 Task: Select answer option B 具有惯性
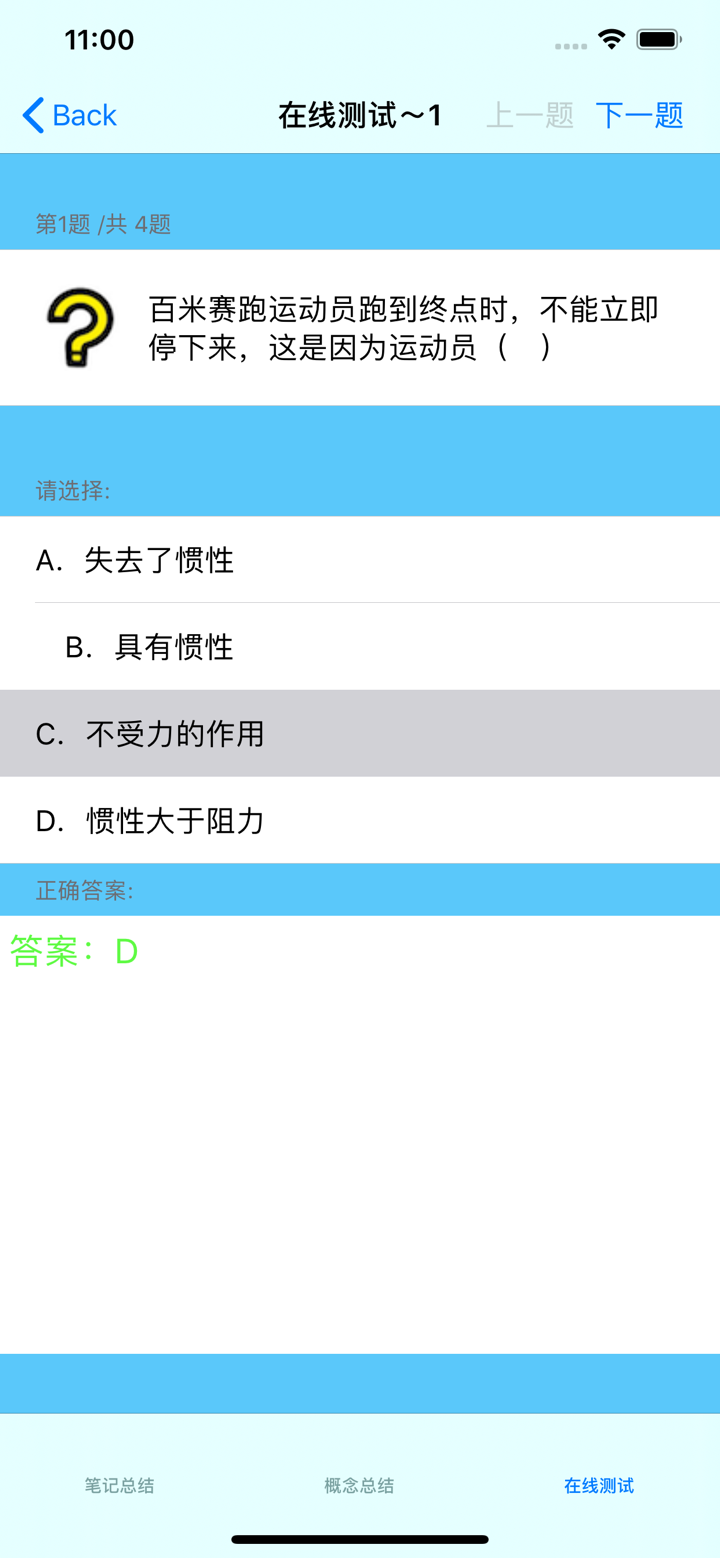pos(150,647)
